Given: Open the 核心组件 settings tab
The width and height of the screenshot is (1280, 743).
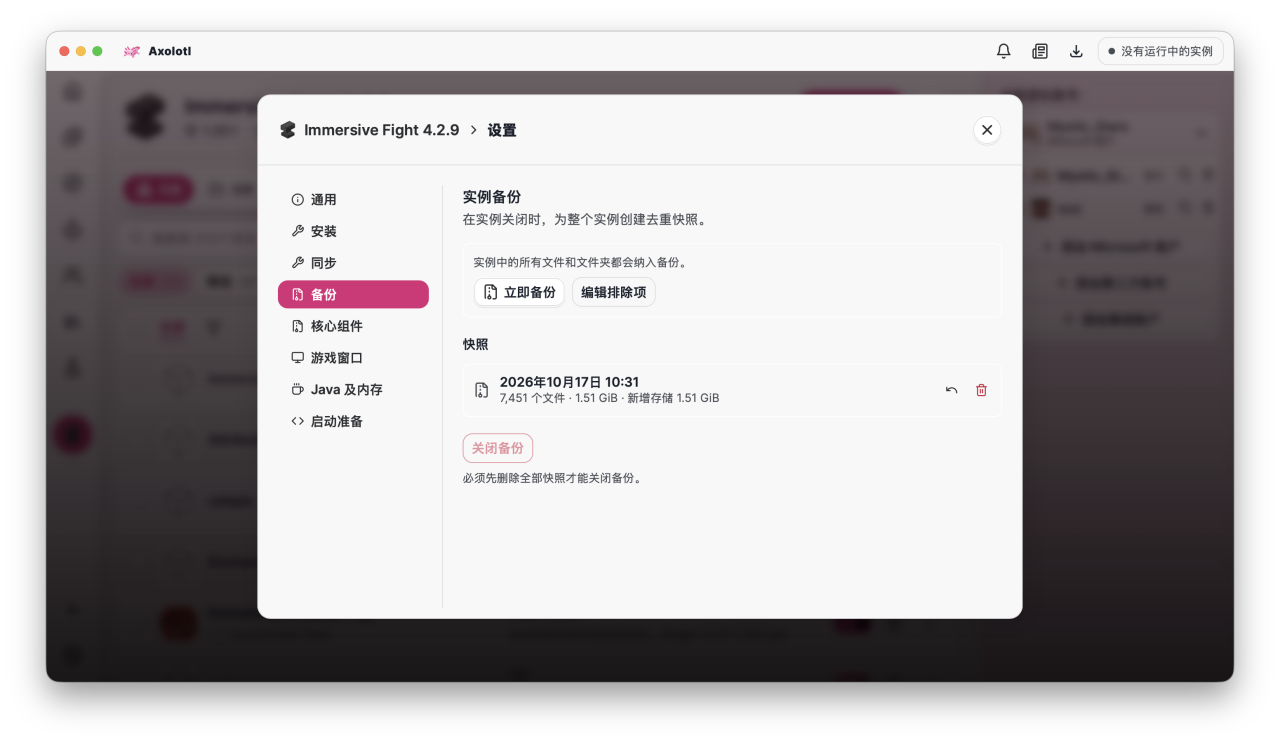Looking at the screenshot, I should coord(353,326).
